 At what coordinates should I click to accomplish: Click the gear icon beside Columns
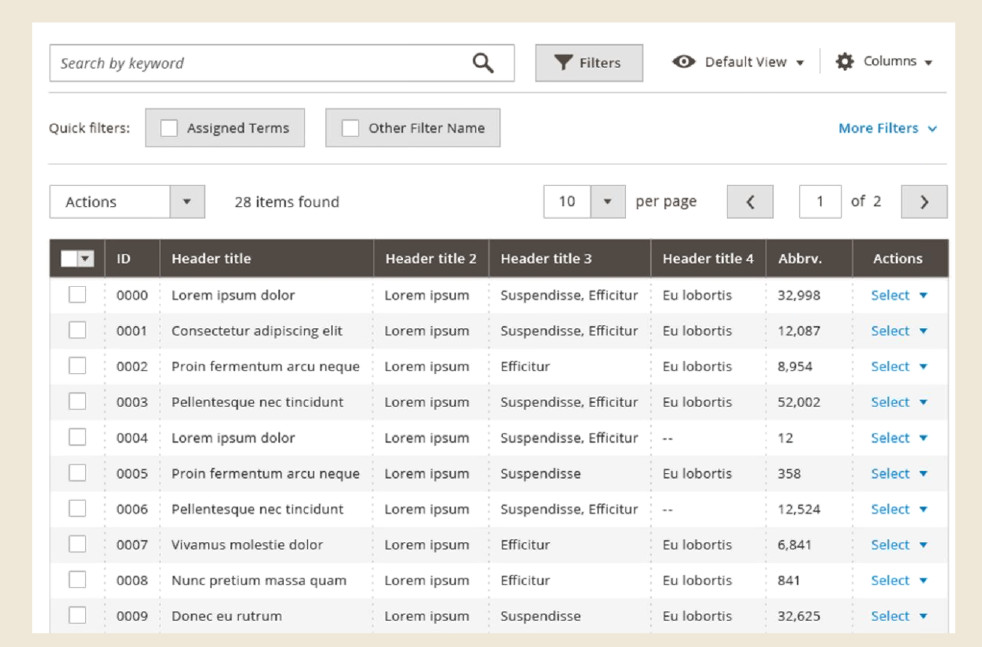click(x=844, y=61)
